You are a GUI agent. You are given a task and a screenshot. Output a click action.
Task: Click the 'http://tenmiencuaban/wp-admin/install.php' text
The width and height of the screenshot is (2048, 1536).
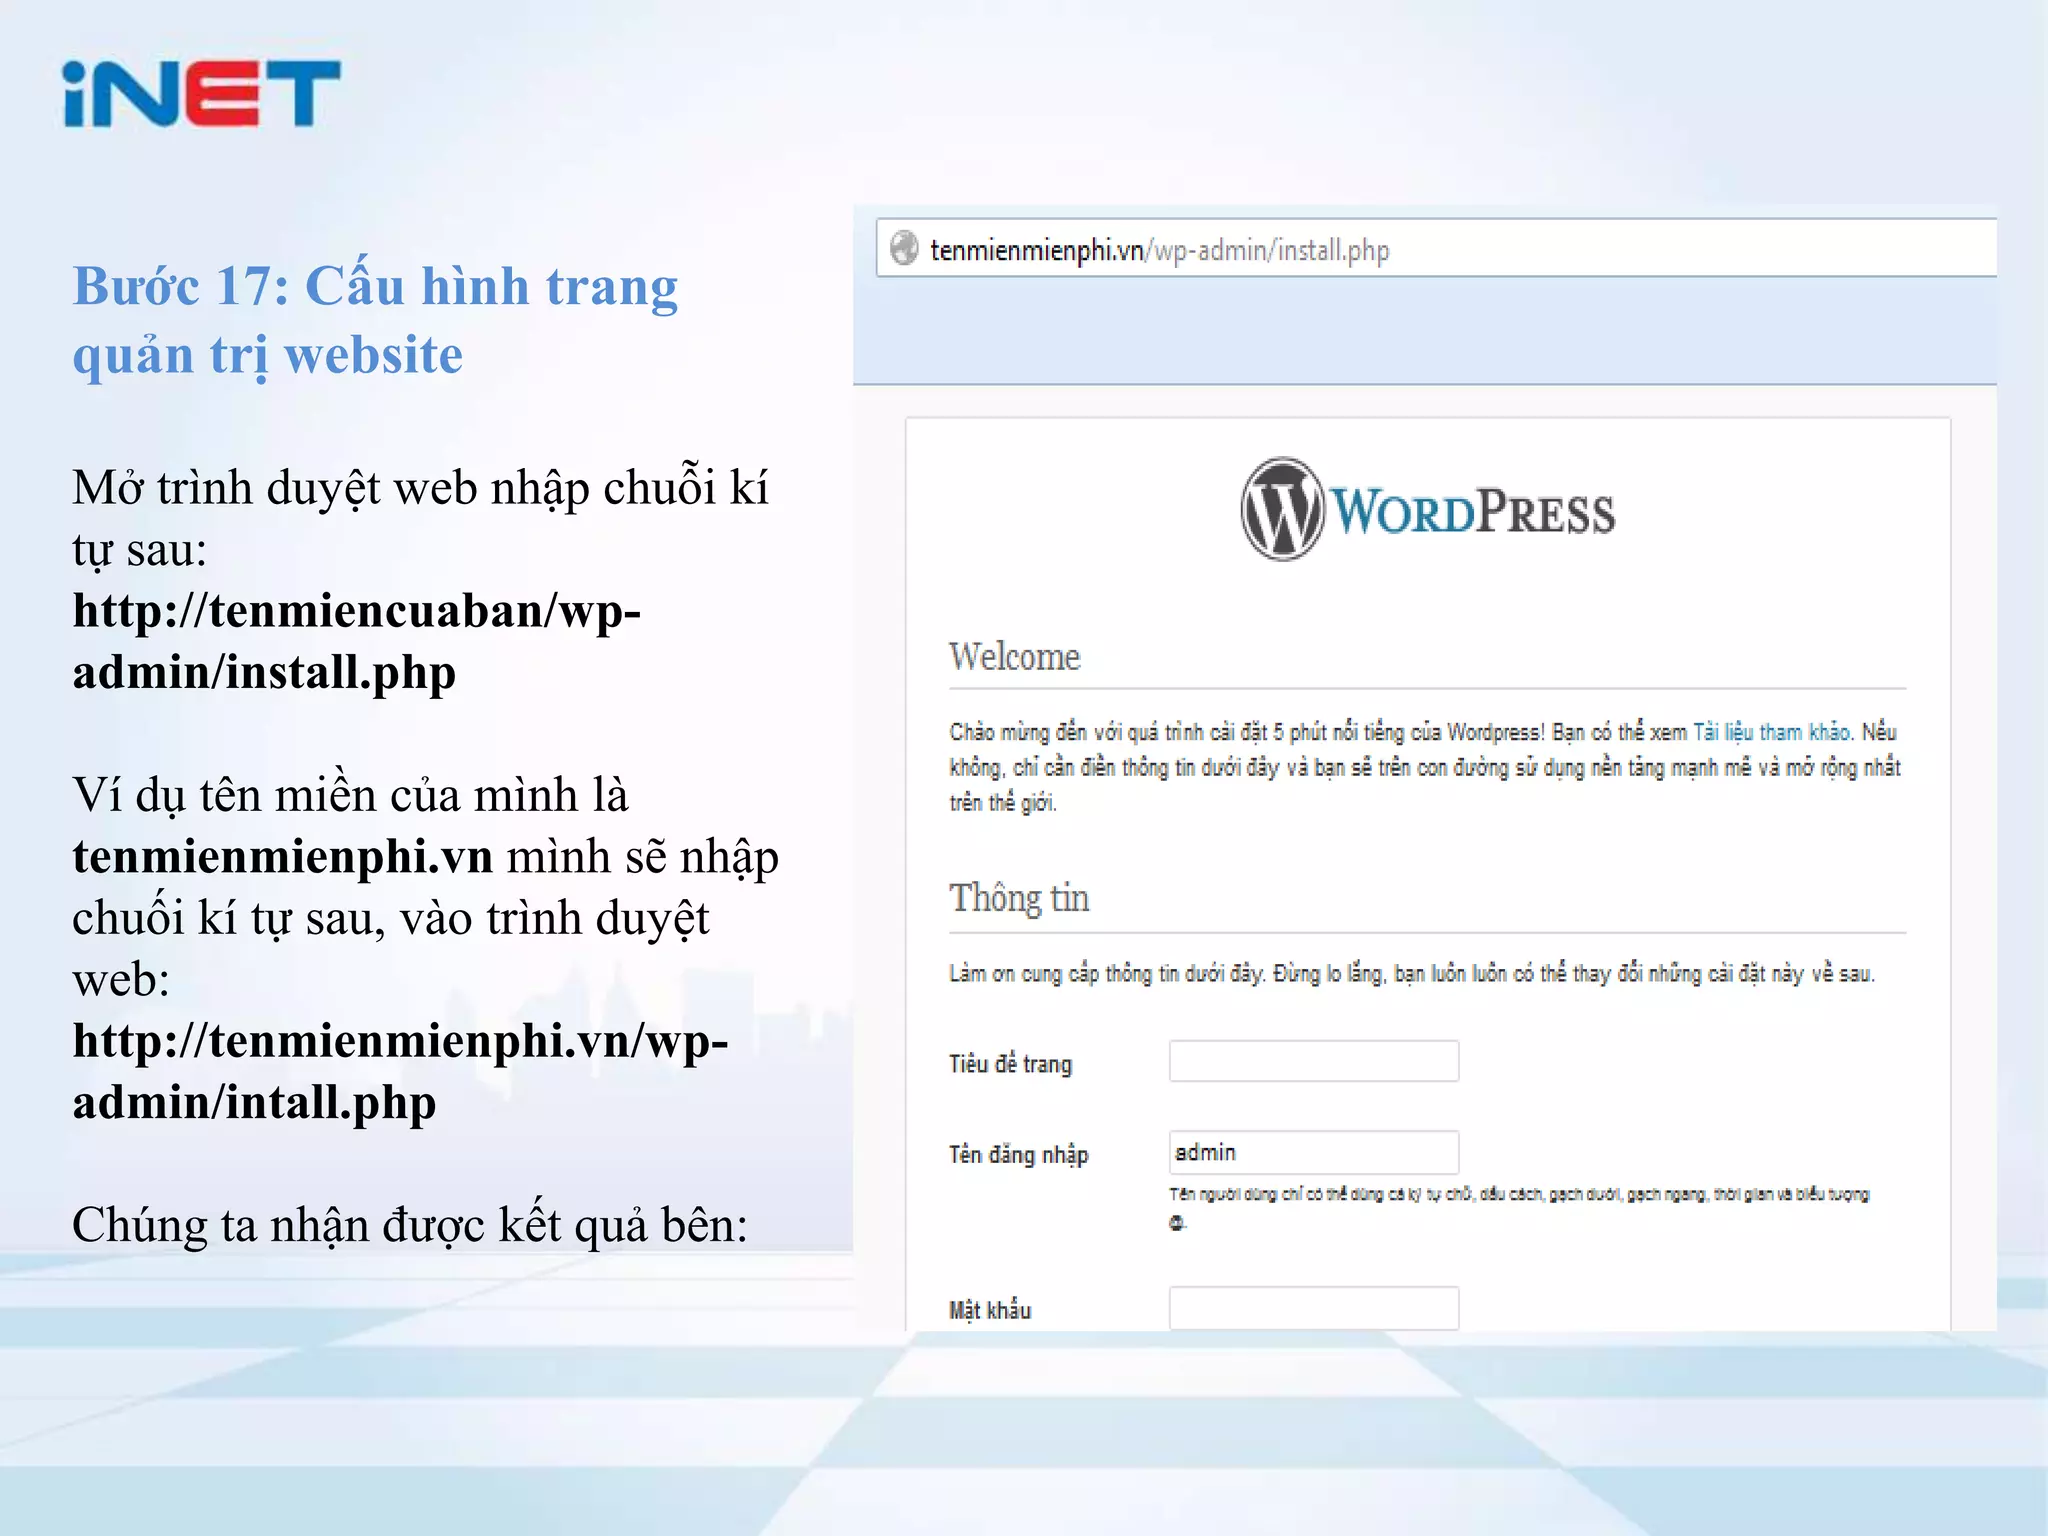coord(357,641)
